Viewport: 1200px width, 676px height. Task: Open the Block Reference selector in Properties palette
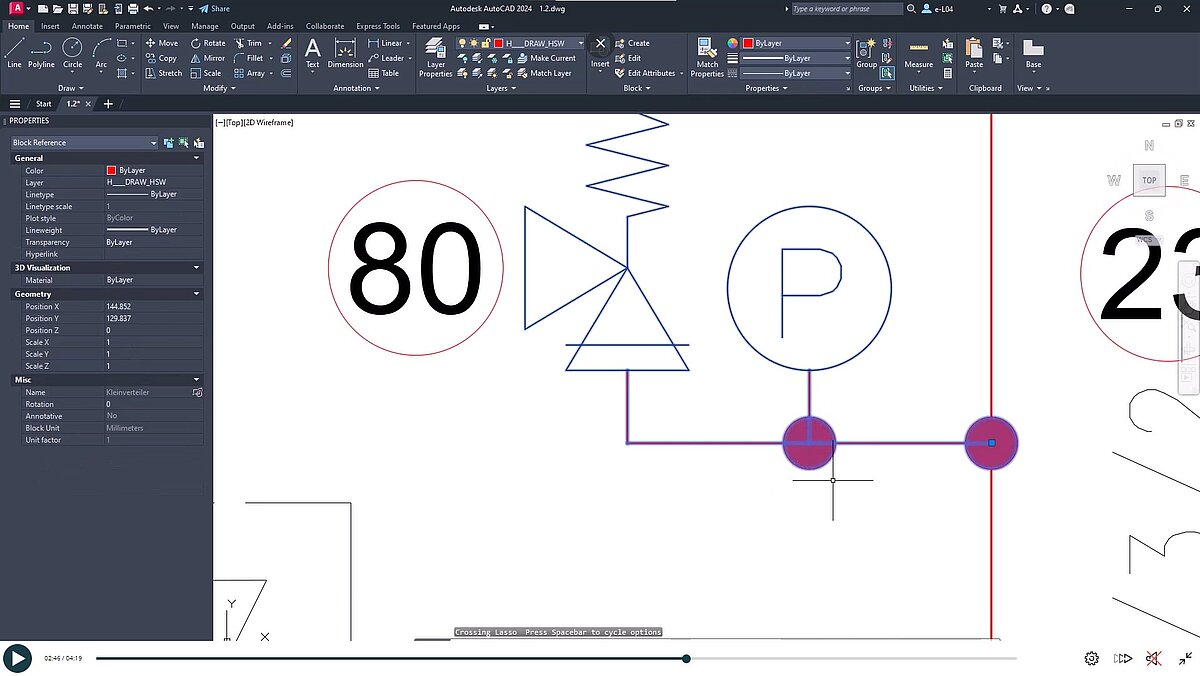pyautogui.click(x=82, y=142)
